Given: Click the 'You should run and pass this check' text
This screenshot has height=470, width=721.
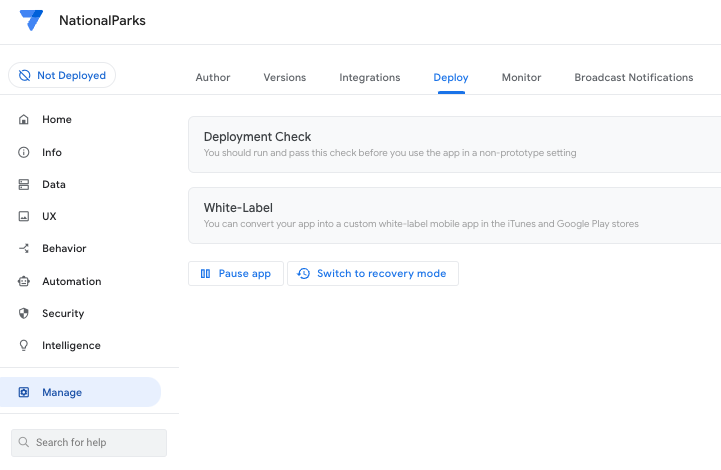Looking at the screenshot, I should click(x=390, y=153).
